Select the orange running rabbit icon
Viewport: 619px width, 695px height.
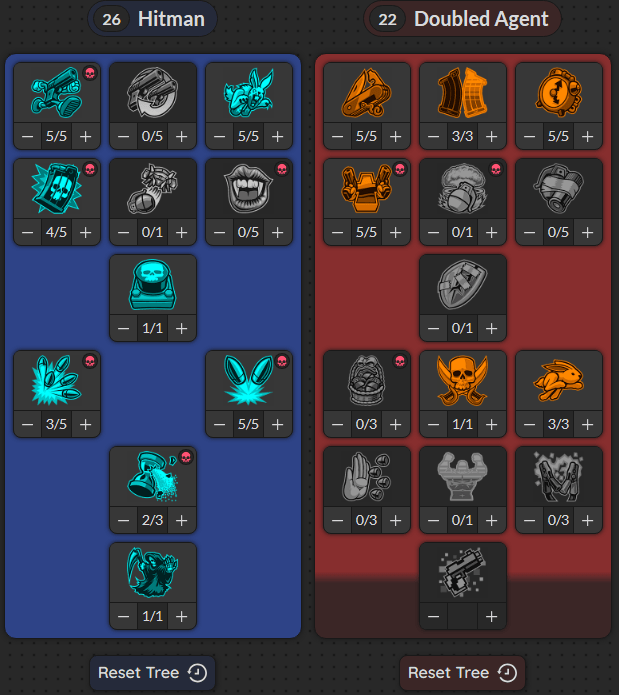coord(558,380)
